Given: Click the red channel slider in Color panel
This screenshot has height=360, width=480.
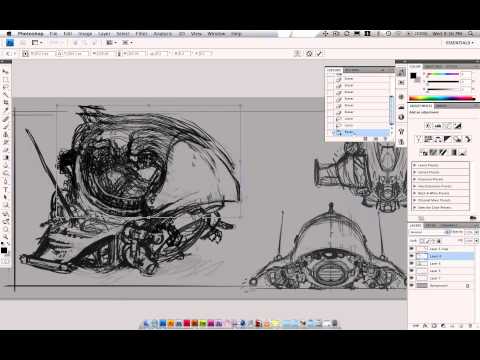Looking at the screenshot, I should point(443,74).
